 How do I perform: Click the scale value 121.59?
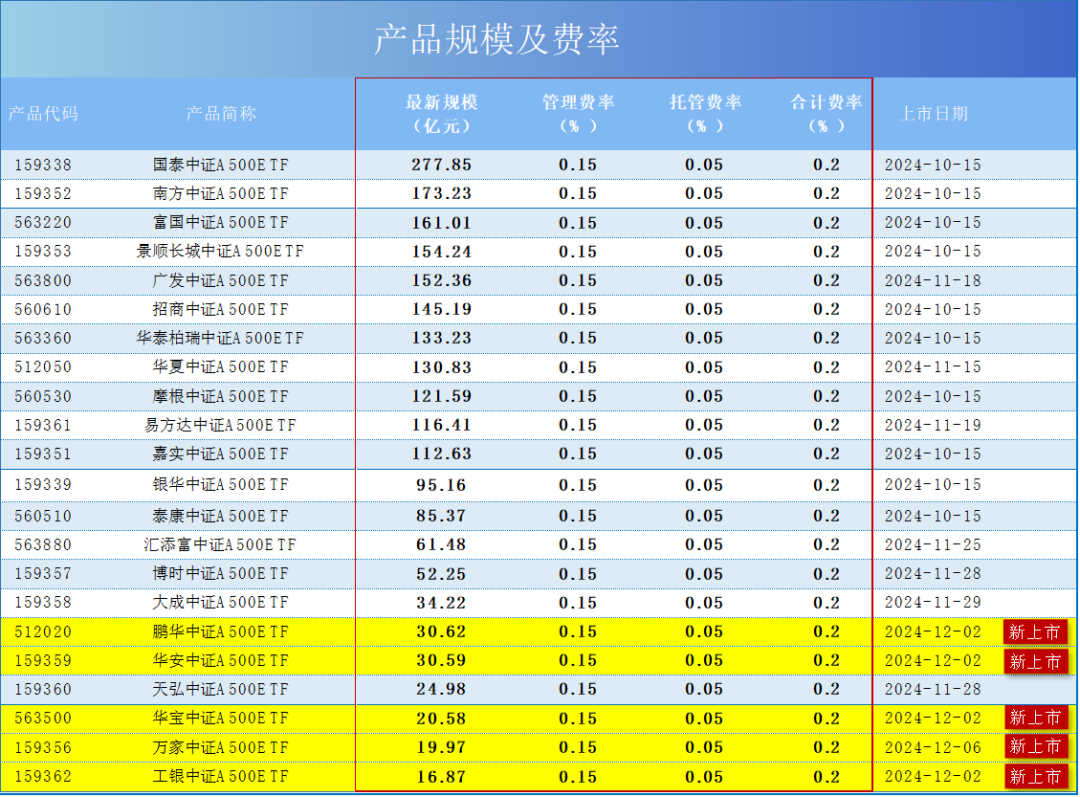pyautogui.click(x=442, y=397)
